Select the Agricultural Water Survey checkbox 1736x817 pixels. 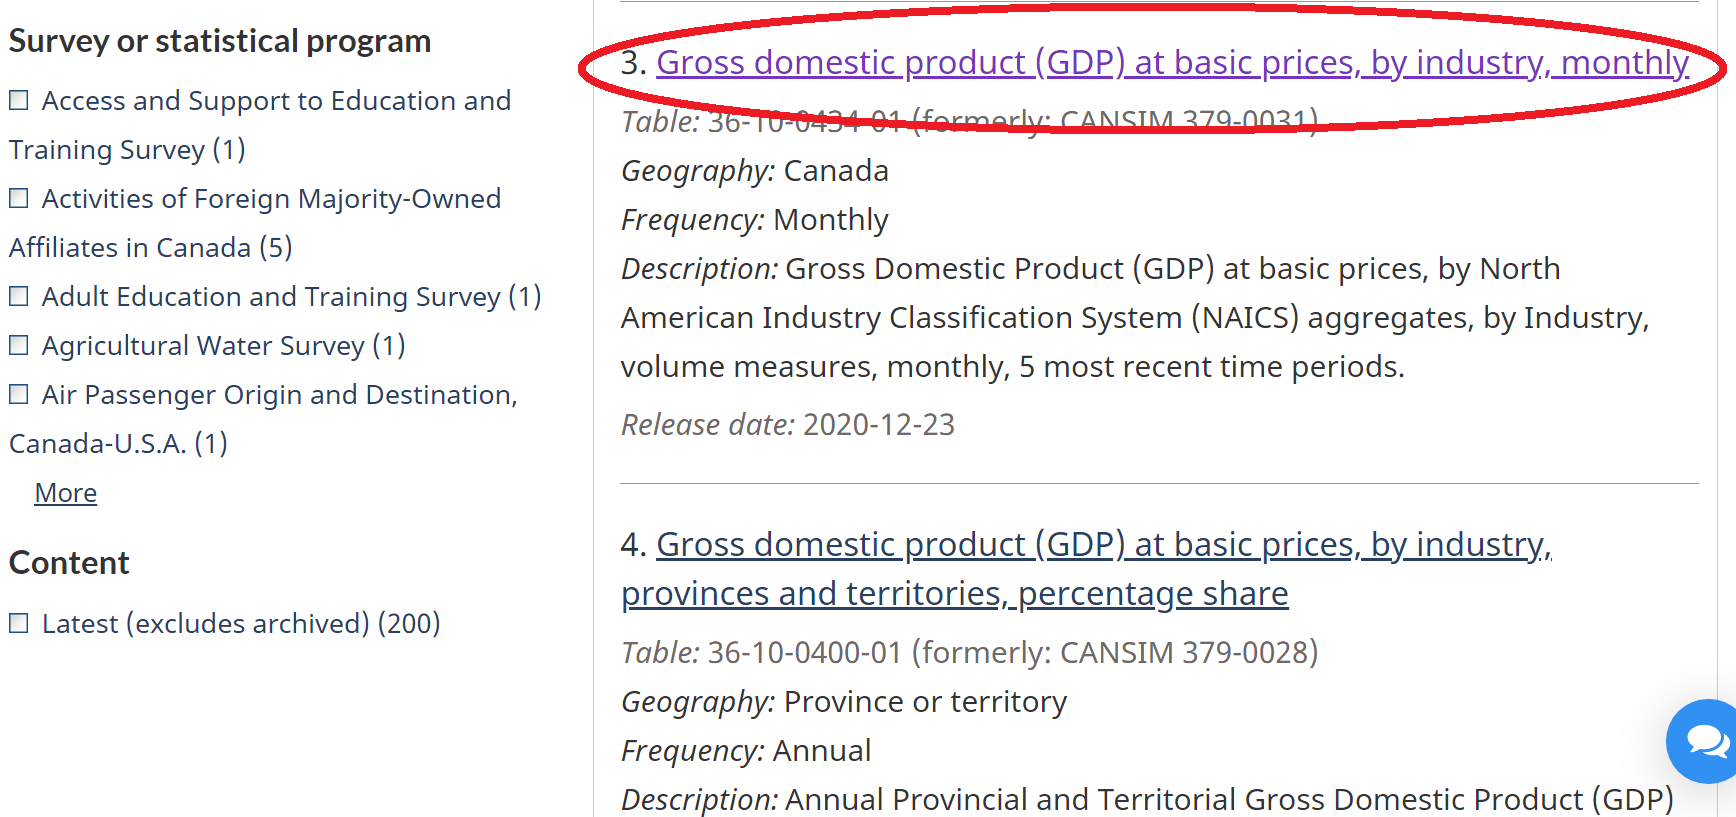click(19, 345)
